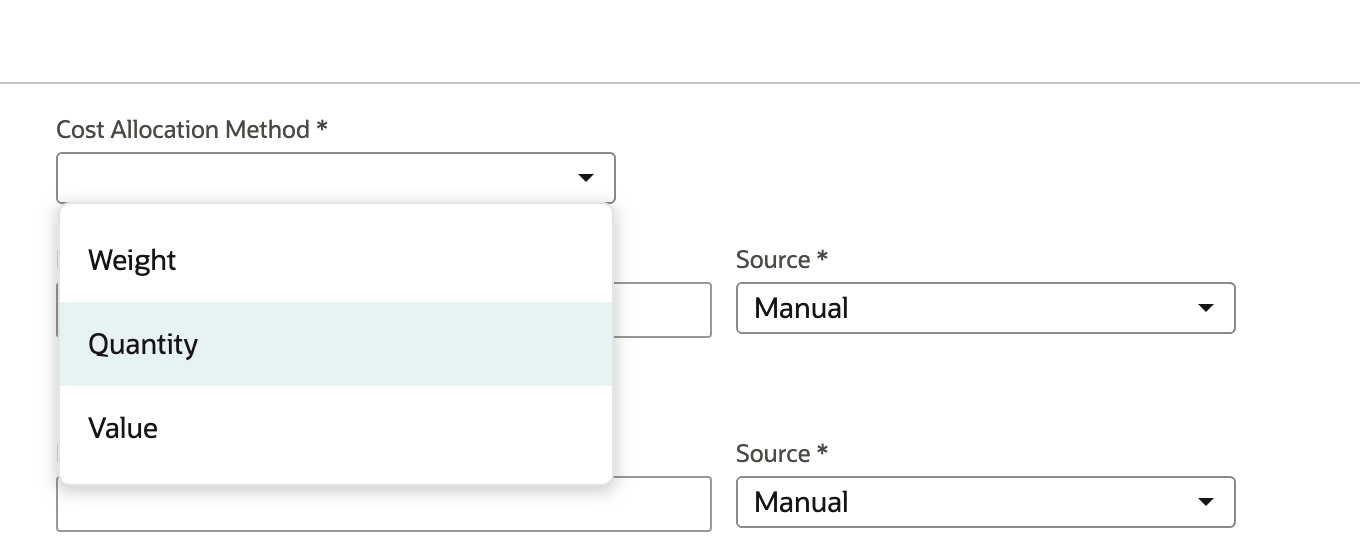Click the input field beside lower Source
Image resolution: width=1360 pixels, height=560 pixels.
384,504
